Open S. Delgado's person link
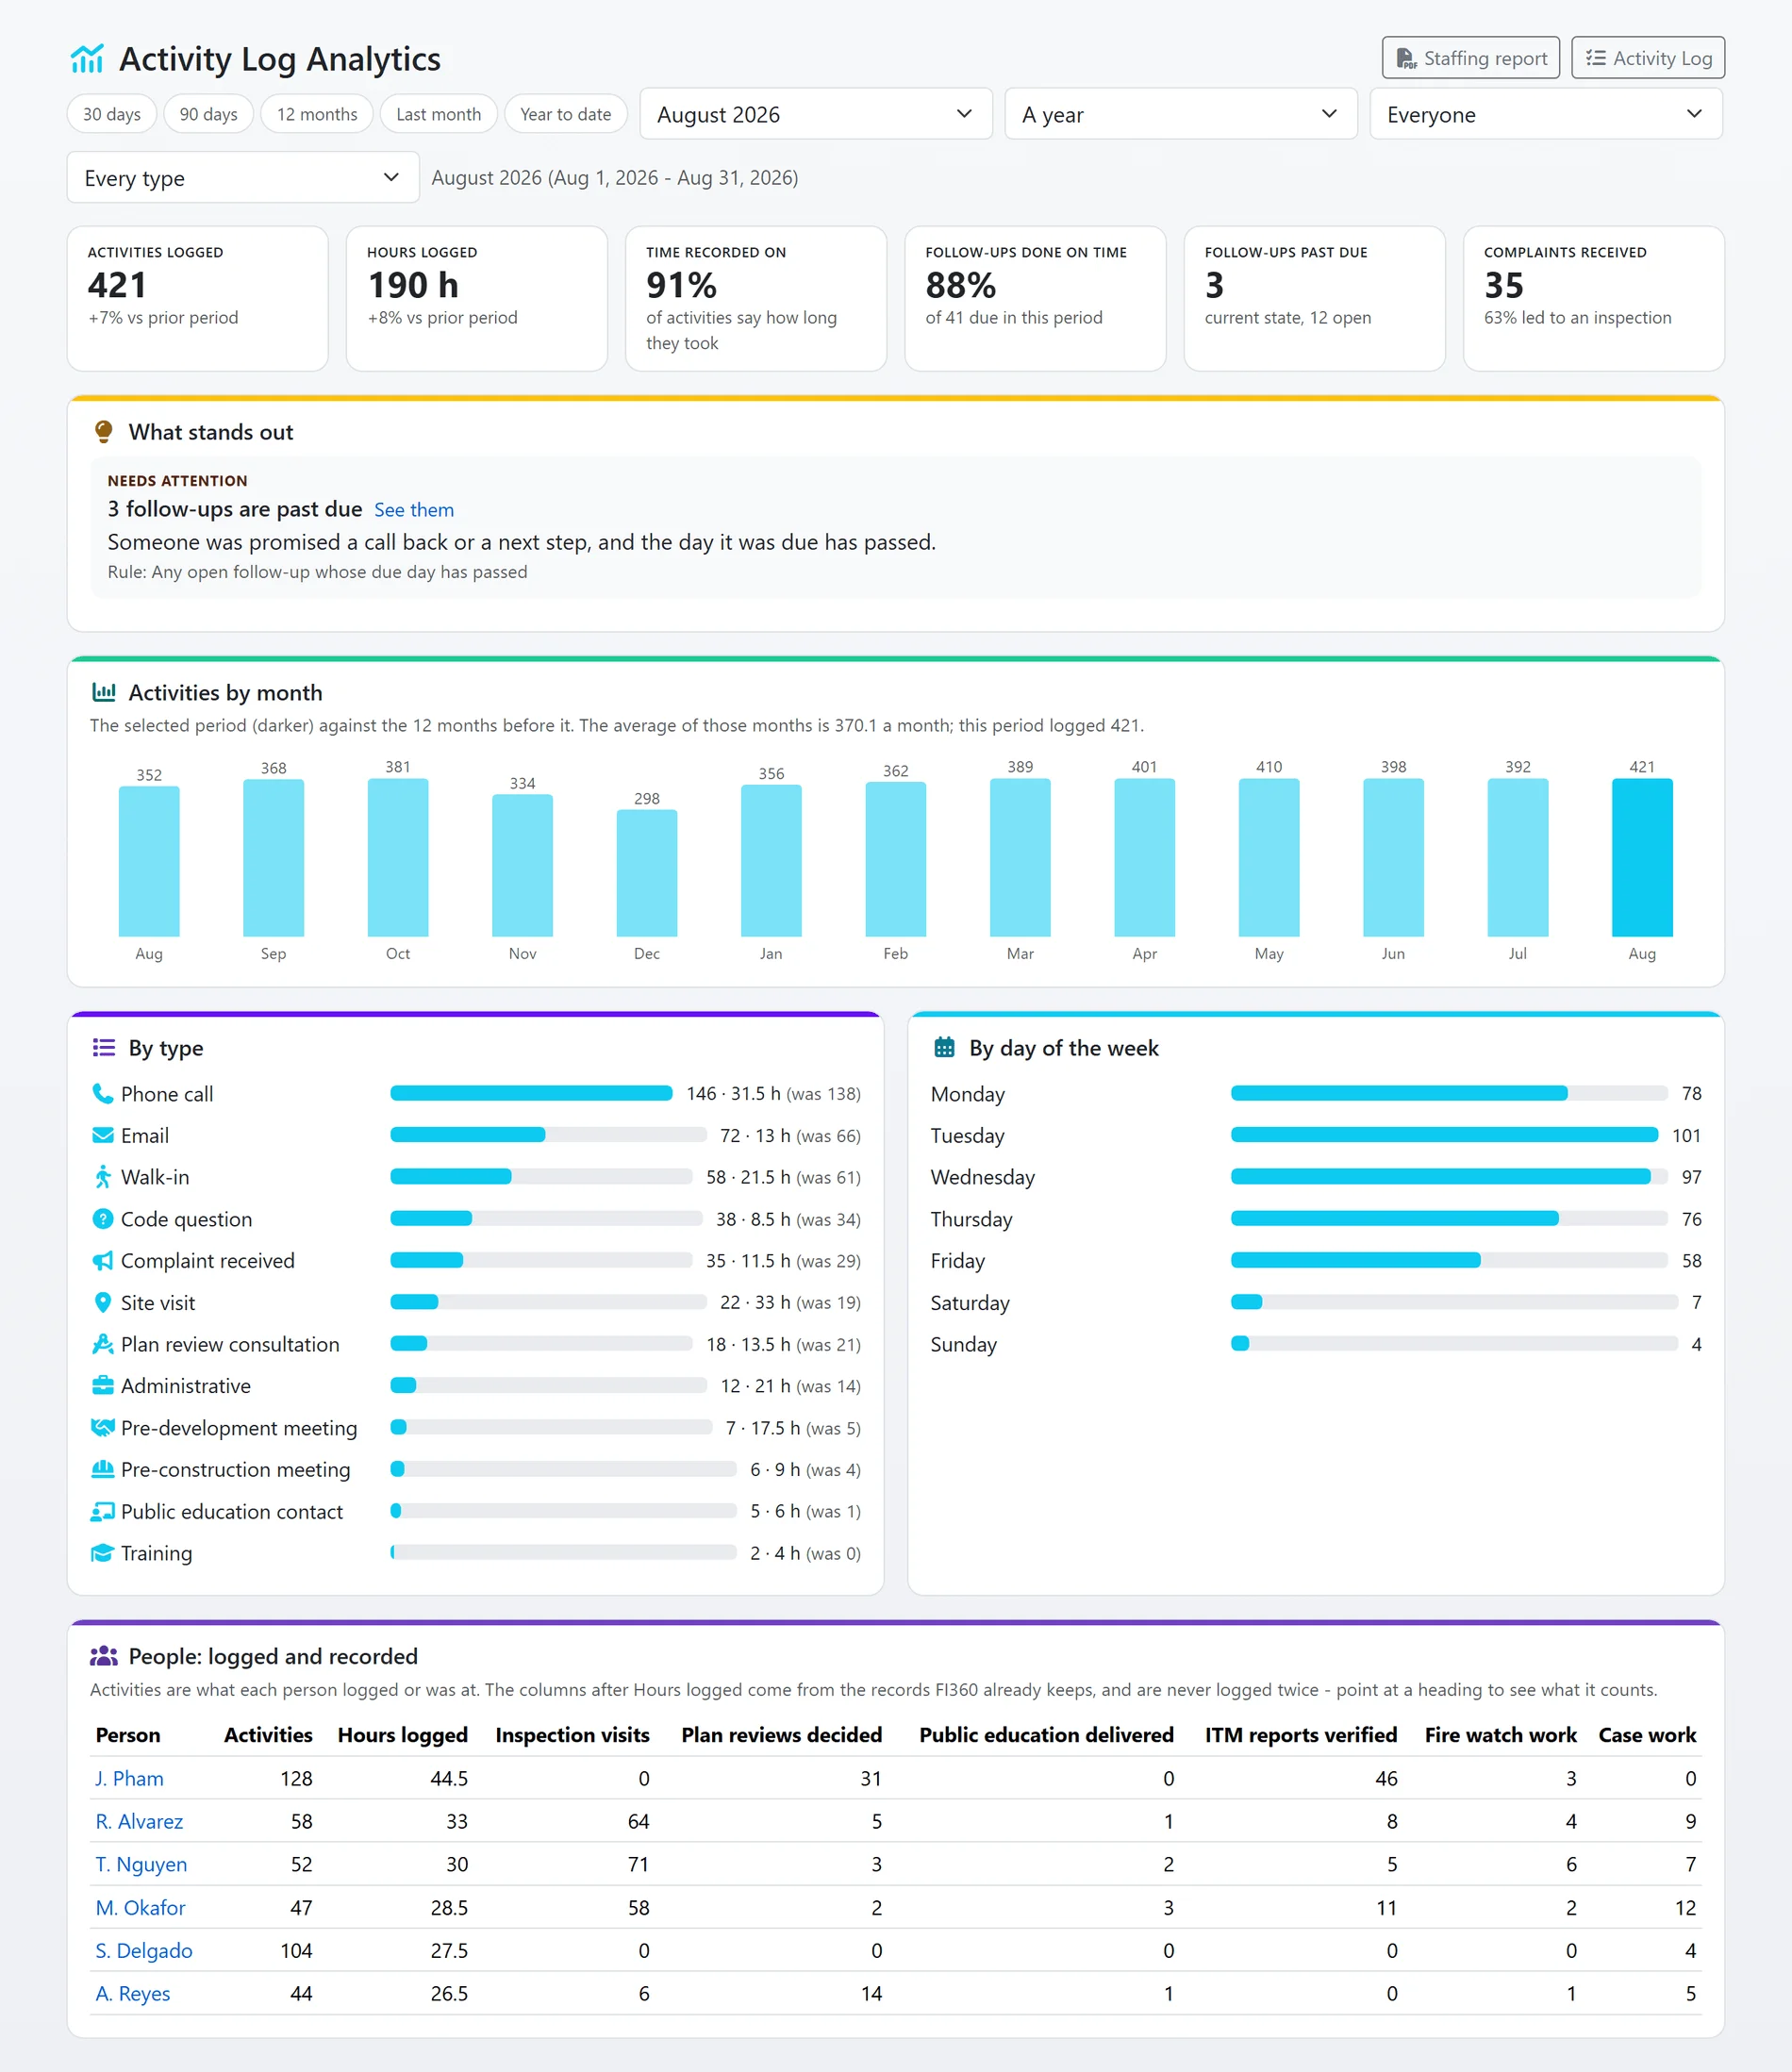This screenshot has height=2072, width=1792. click(144, 1950)
